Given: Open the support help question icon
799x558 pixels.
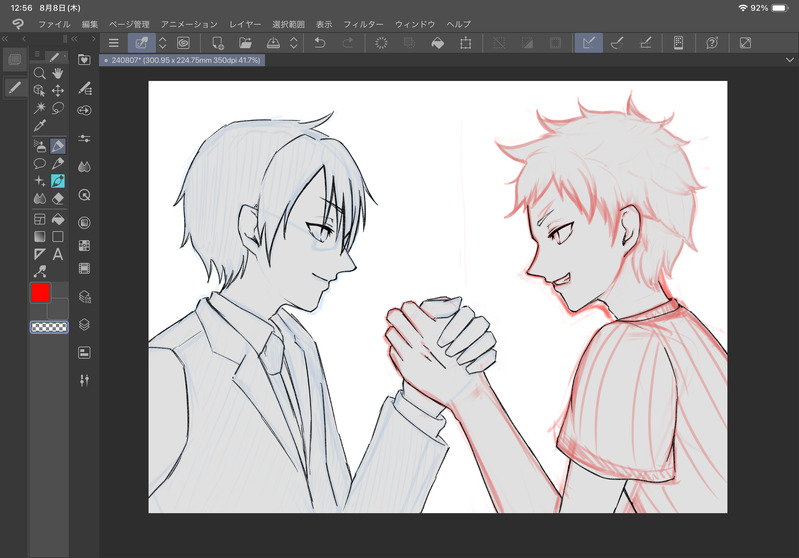Looking at the screenshot, I should [712, 43].
